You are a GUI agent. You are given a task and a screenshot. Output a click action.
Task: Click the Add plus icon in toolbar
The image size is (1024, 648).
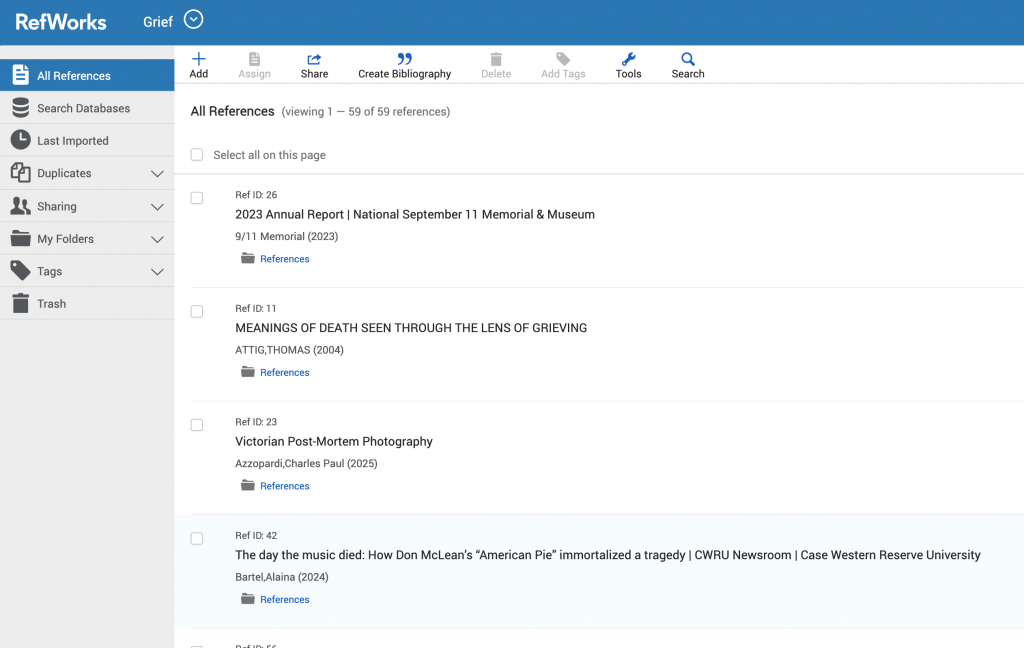point(198,60)
